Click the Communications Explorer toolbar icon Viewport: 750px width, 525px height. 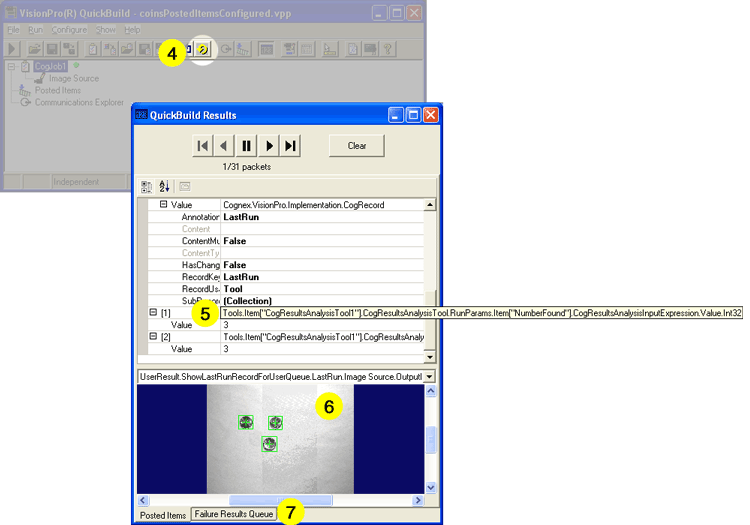point(226,49)
